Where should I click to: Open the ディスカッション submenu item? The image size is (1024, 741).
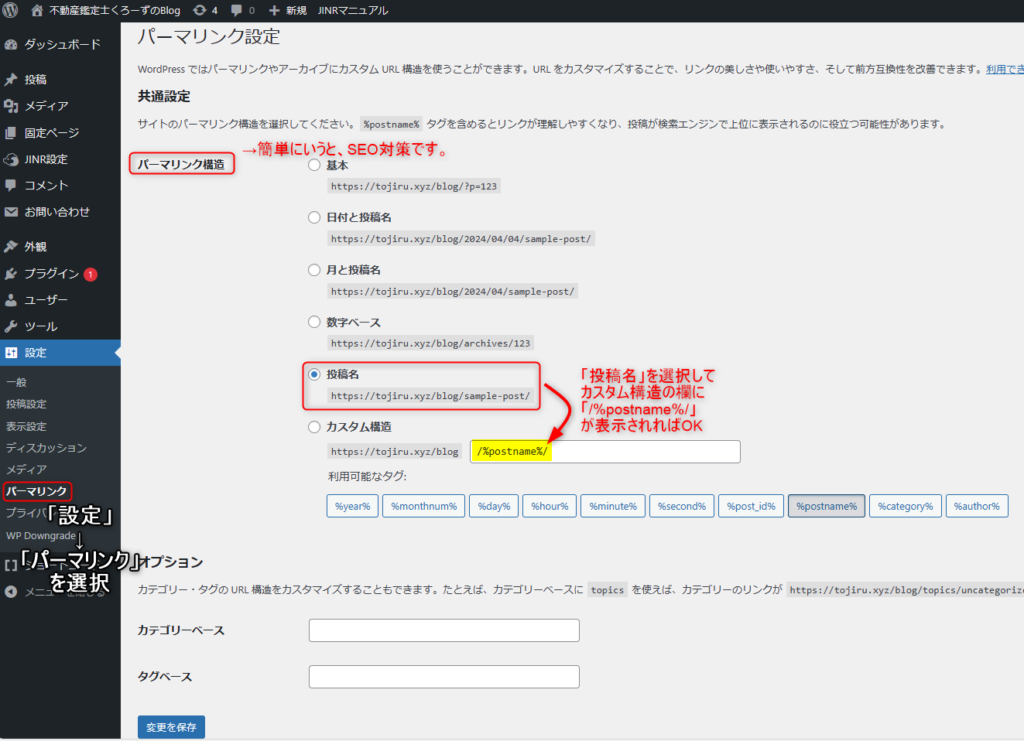pyautogui.click(x=46, y=448)
